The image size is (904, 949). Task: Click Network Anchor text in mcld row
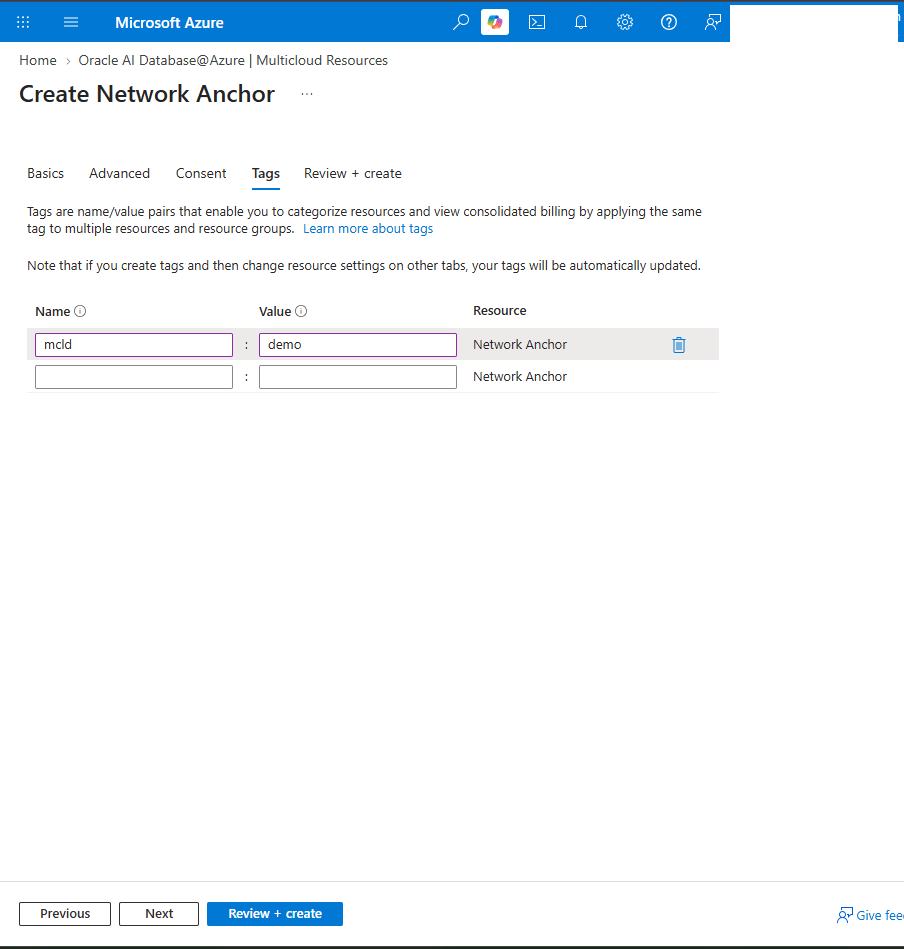pos(520,344)
